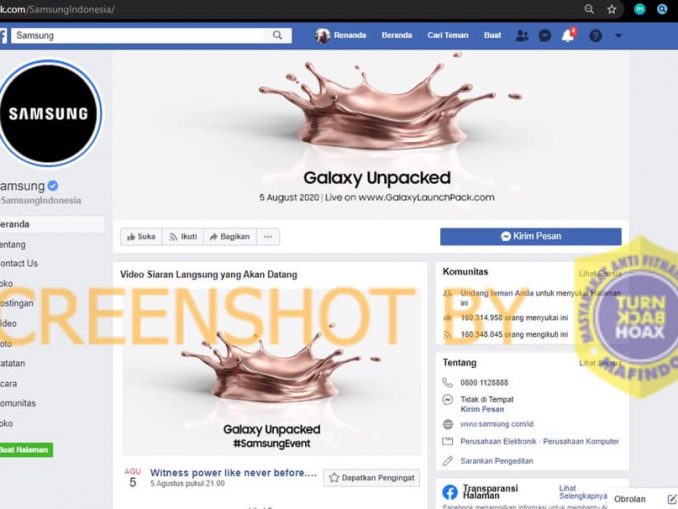Click the Facebook icon in Transparansi Halaman
Image resolution: width=678 pixels, height=509 pixels.
(450, 492)
